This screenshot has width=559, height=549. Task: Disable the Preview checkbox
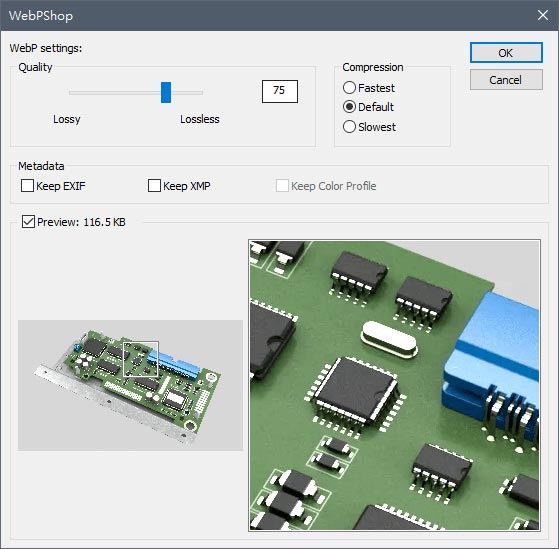point(28,222)
